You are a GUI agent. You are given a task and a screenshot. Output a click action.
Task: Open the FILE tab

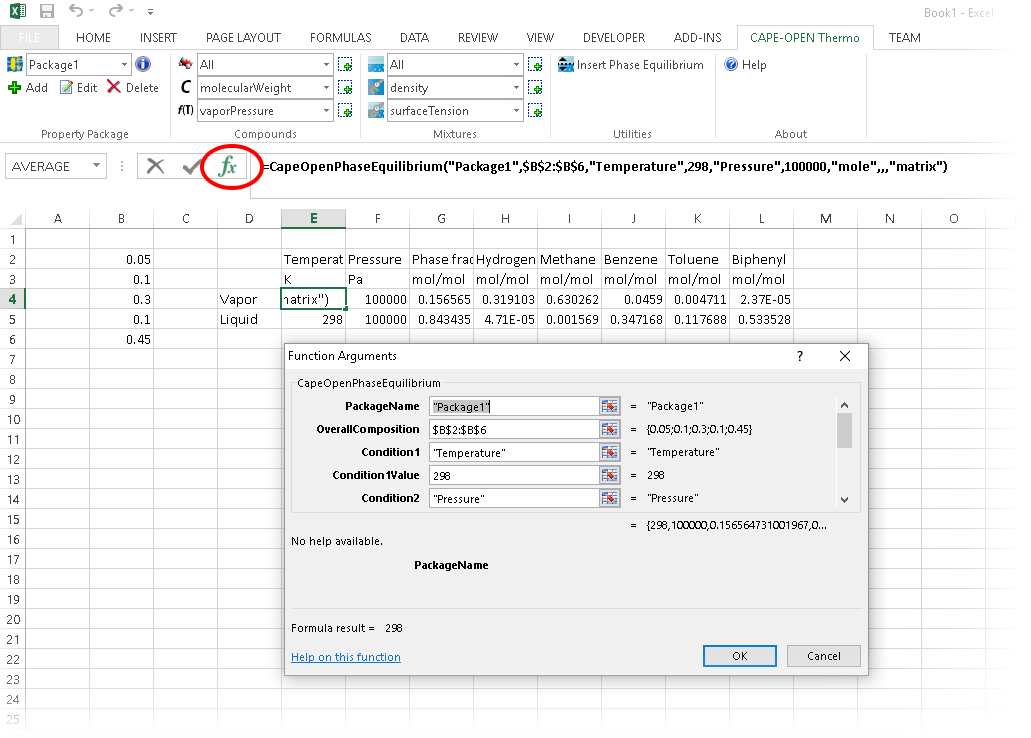point(29,37)
